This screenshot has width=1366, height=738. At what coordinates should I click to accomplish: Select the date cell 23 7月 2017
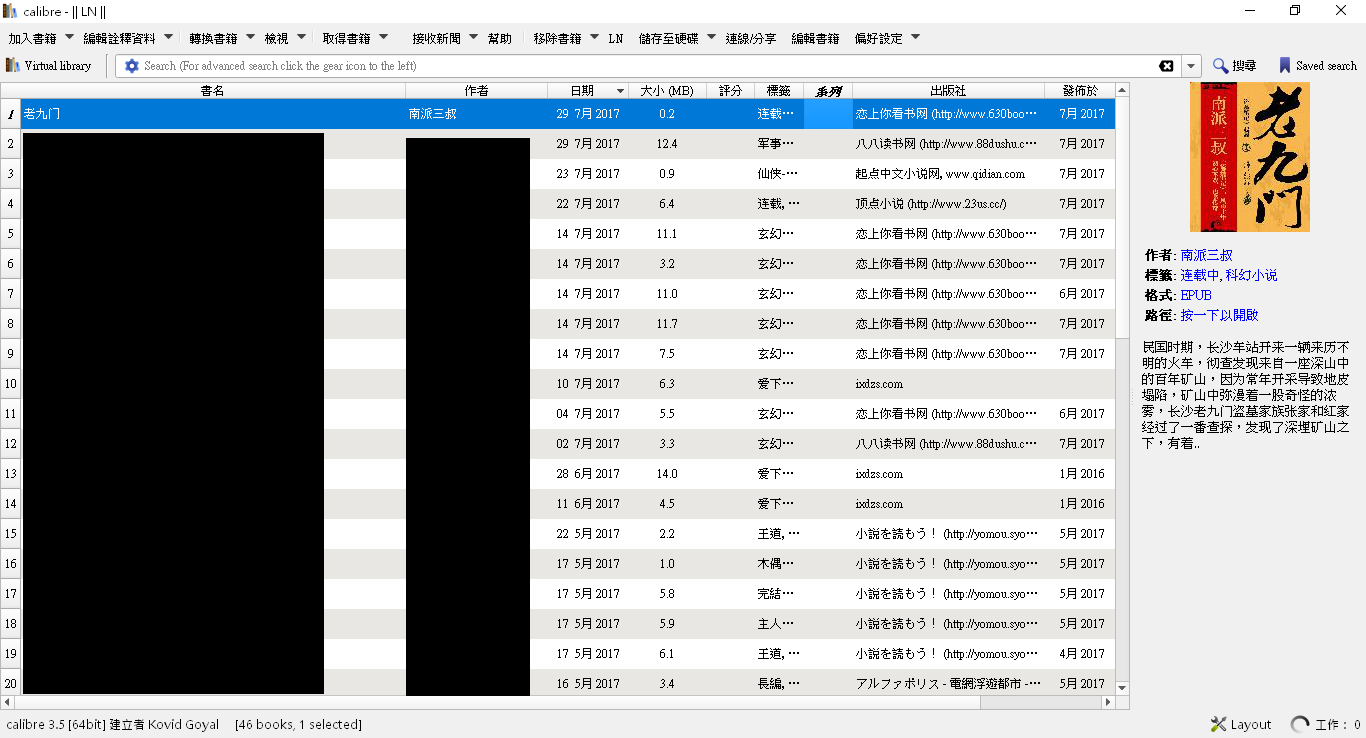click(x=588, y=174)
